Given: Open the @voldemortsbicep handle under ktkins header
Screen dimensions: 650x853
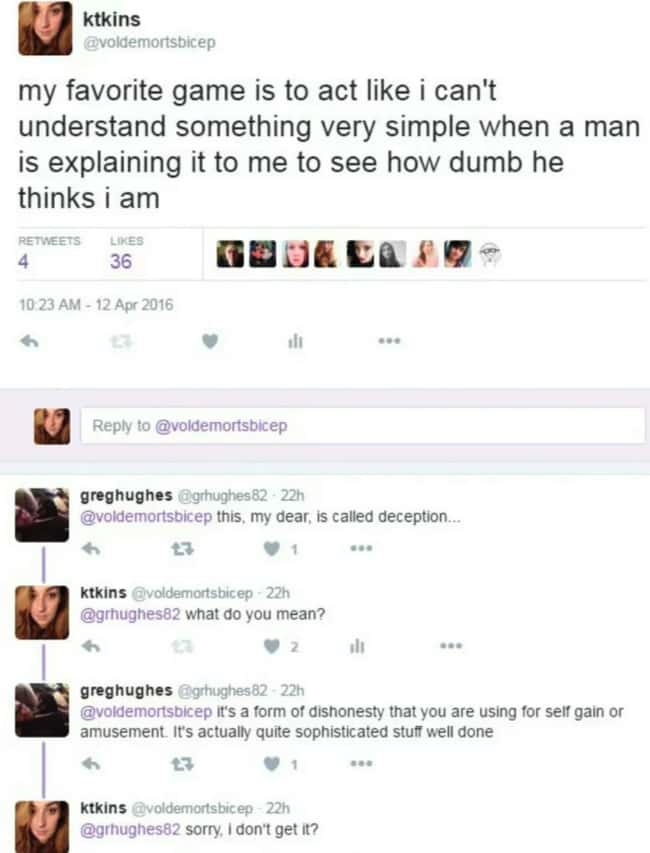Looking at the screenshot, I should click(x=148, y=42).
